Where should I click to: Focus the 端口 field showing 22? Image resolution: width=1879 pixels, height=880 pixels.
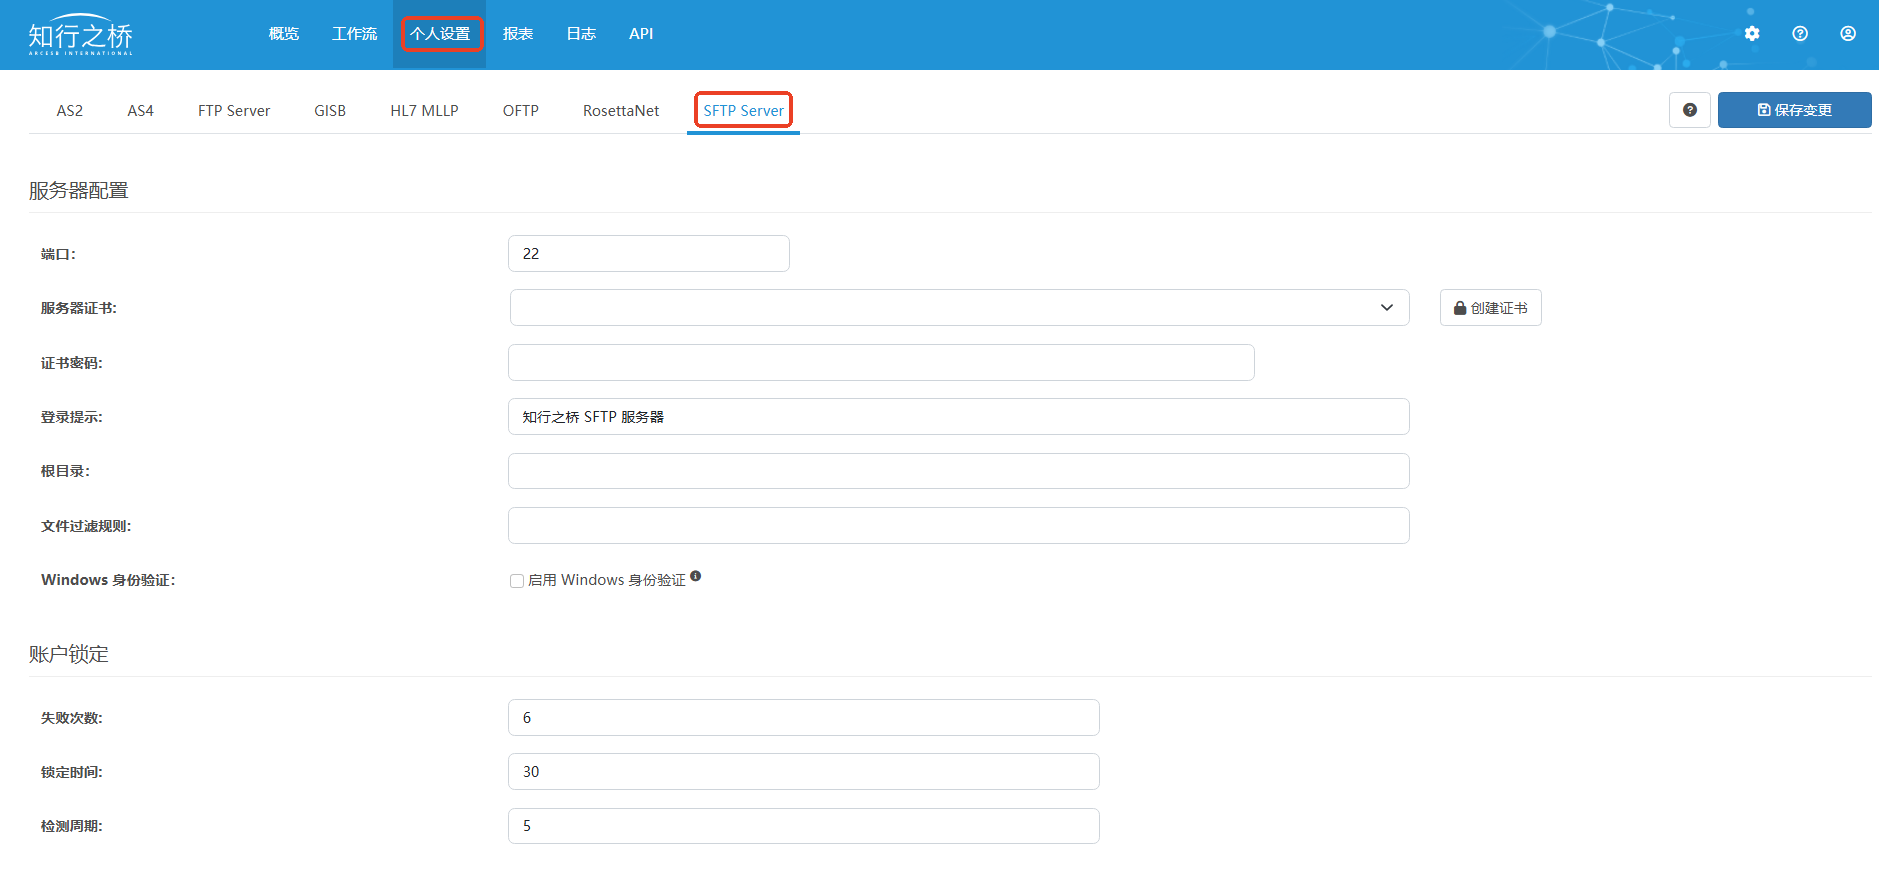coord(649,254)
